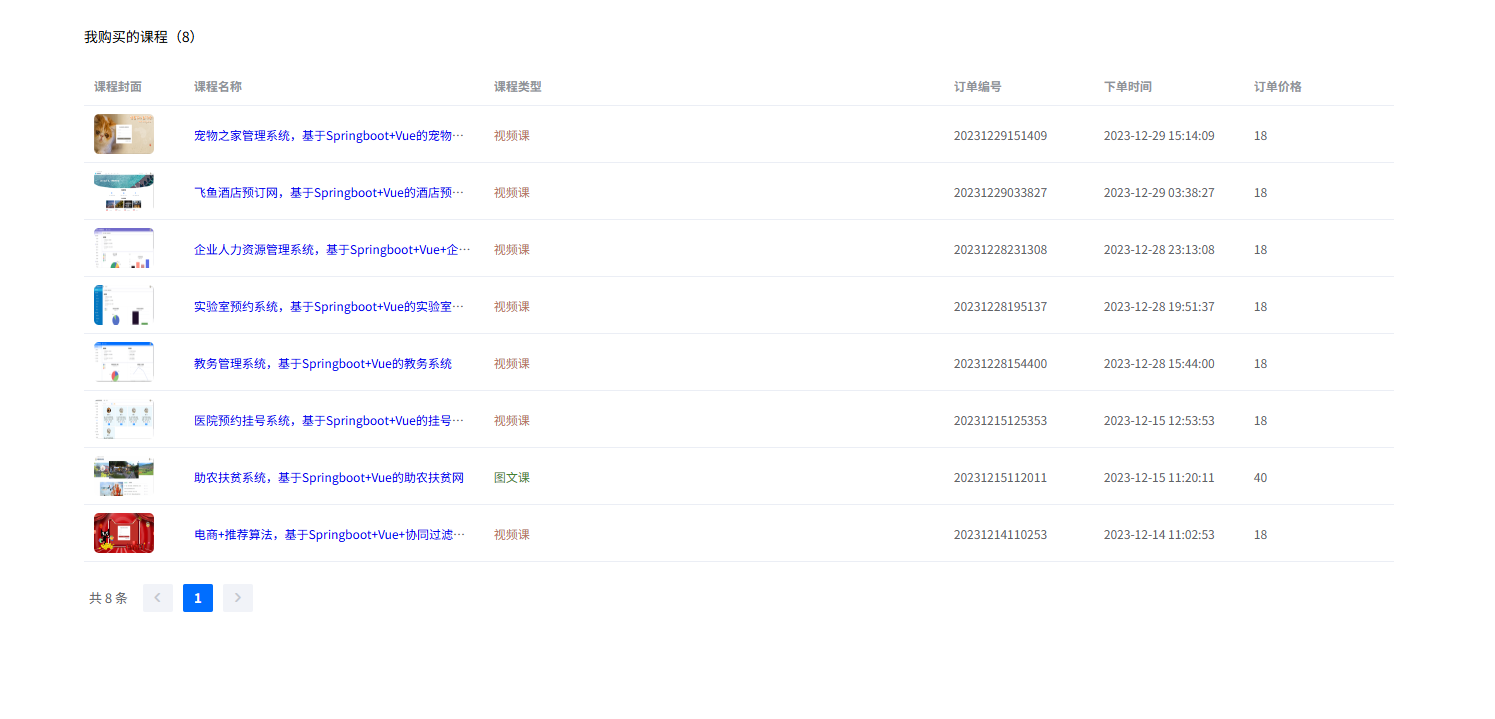Click order time 2023-12-28 19:51:37
1495x719 pixels.
pos(1159,306)
